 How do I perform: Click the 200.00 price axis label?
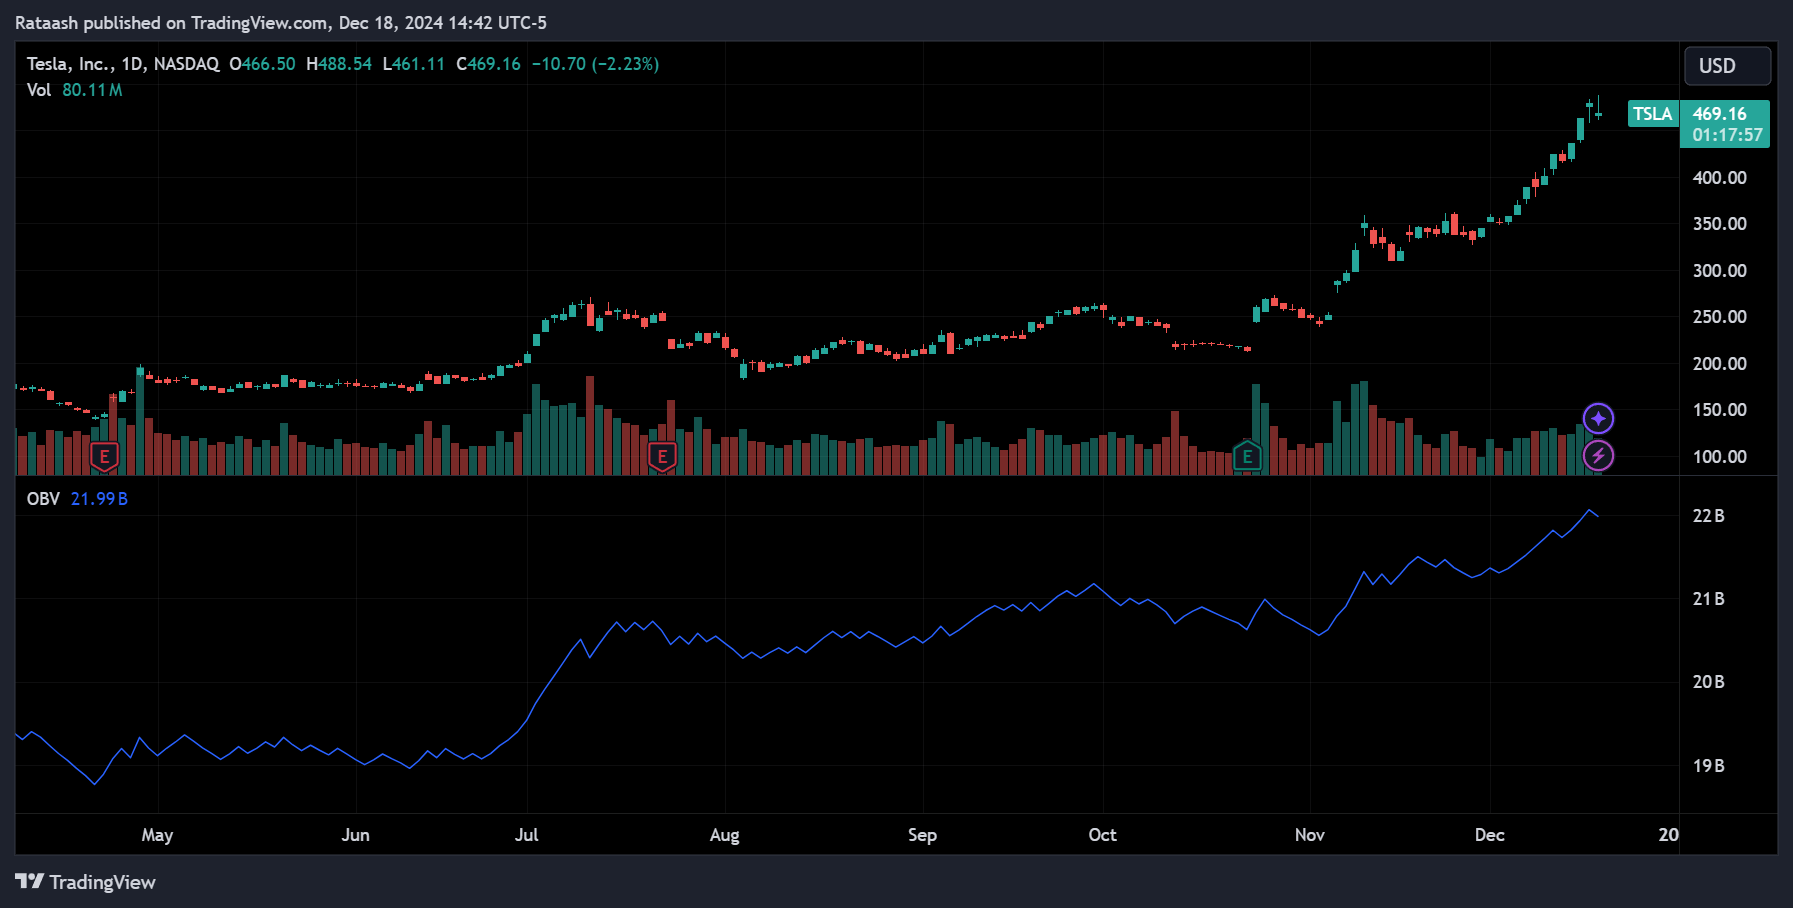(x=1719, y=364)
